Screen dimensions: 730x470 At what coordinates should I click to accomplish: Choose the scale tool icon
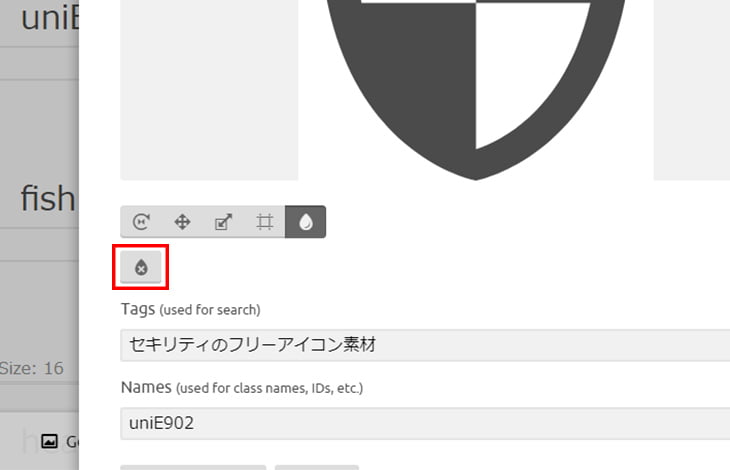(223, 222)
